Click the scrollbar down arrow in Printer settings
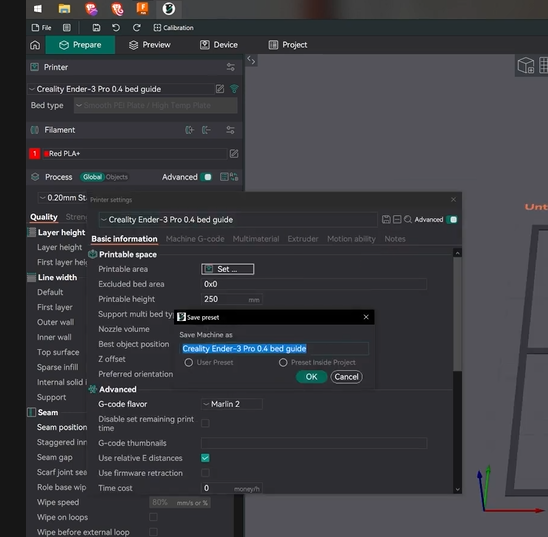 click(457, 489)
